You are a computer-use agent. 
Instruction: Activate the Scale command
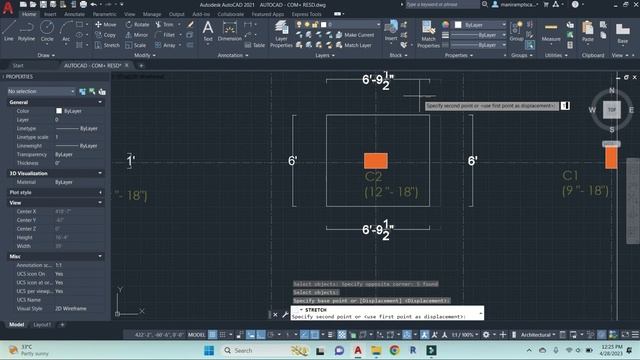click(x=136, y=45)
